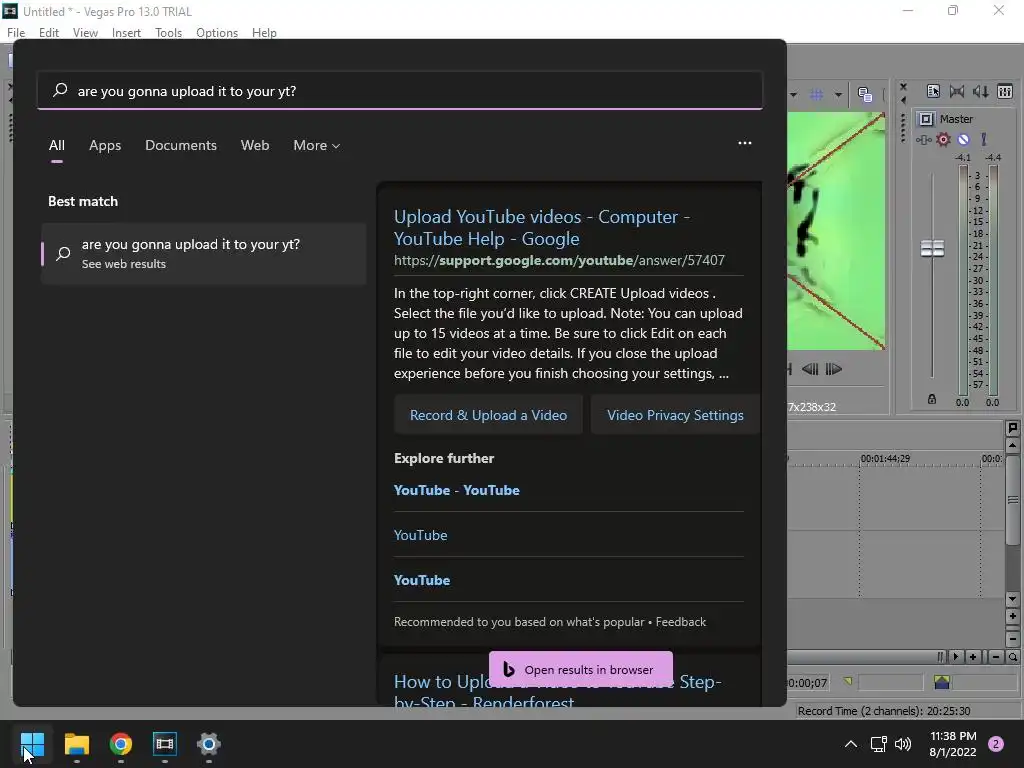
Task: Click the timeline vertical scroll up arrow
Action: pos(1012,446)
